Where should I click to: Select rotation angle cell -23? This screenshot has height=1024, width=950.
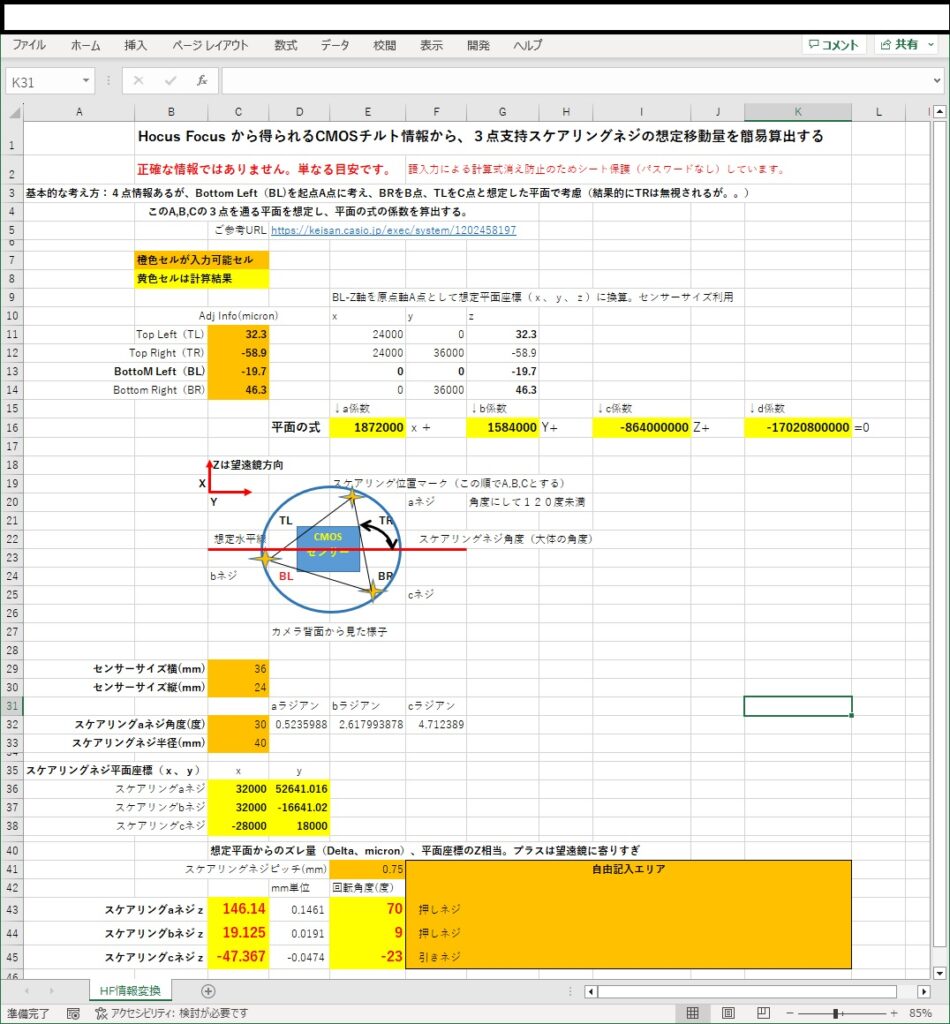(x=367, y=957)
